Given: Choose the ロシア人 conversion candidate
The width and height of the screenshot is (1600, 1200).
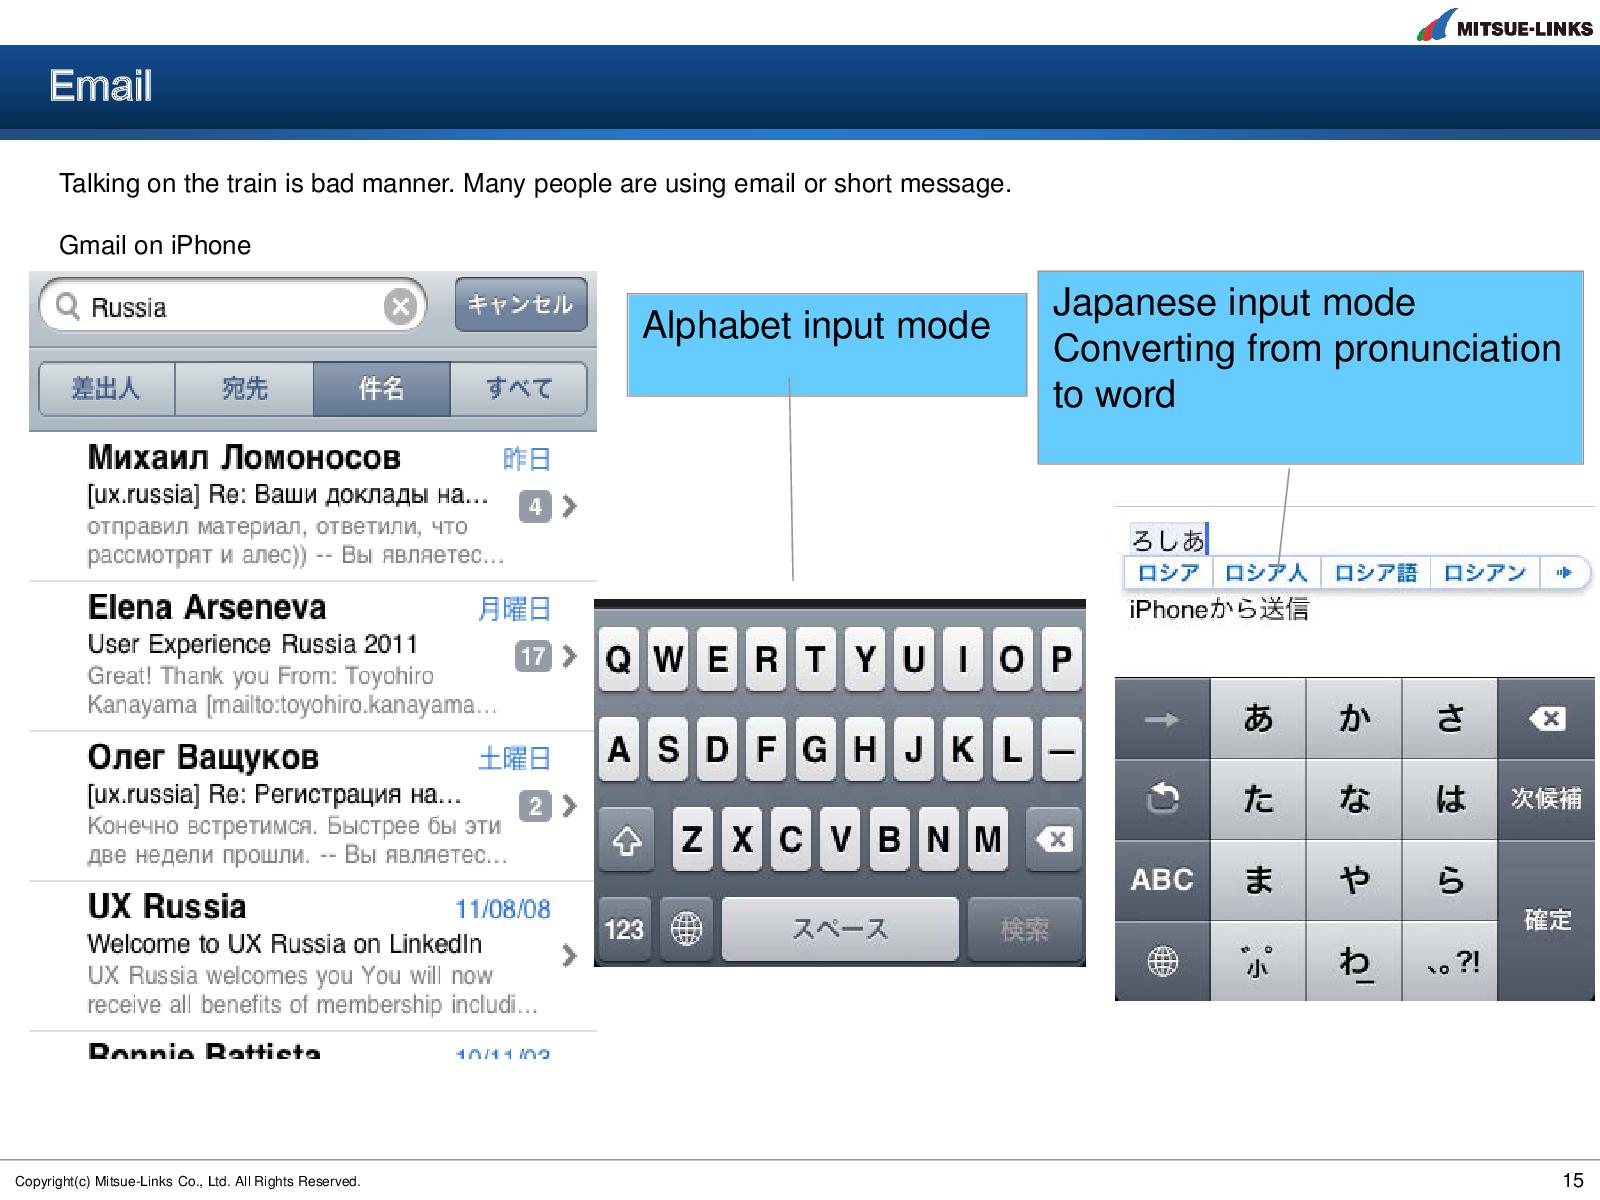Looking at the screenshot, I should 1266,573.
